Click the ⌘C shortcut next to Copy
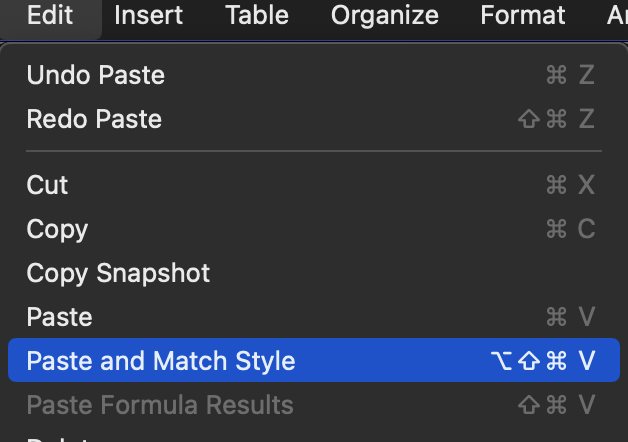The height and width of the screenshot is (442, 628). pos(570,229)
